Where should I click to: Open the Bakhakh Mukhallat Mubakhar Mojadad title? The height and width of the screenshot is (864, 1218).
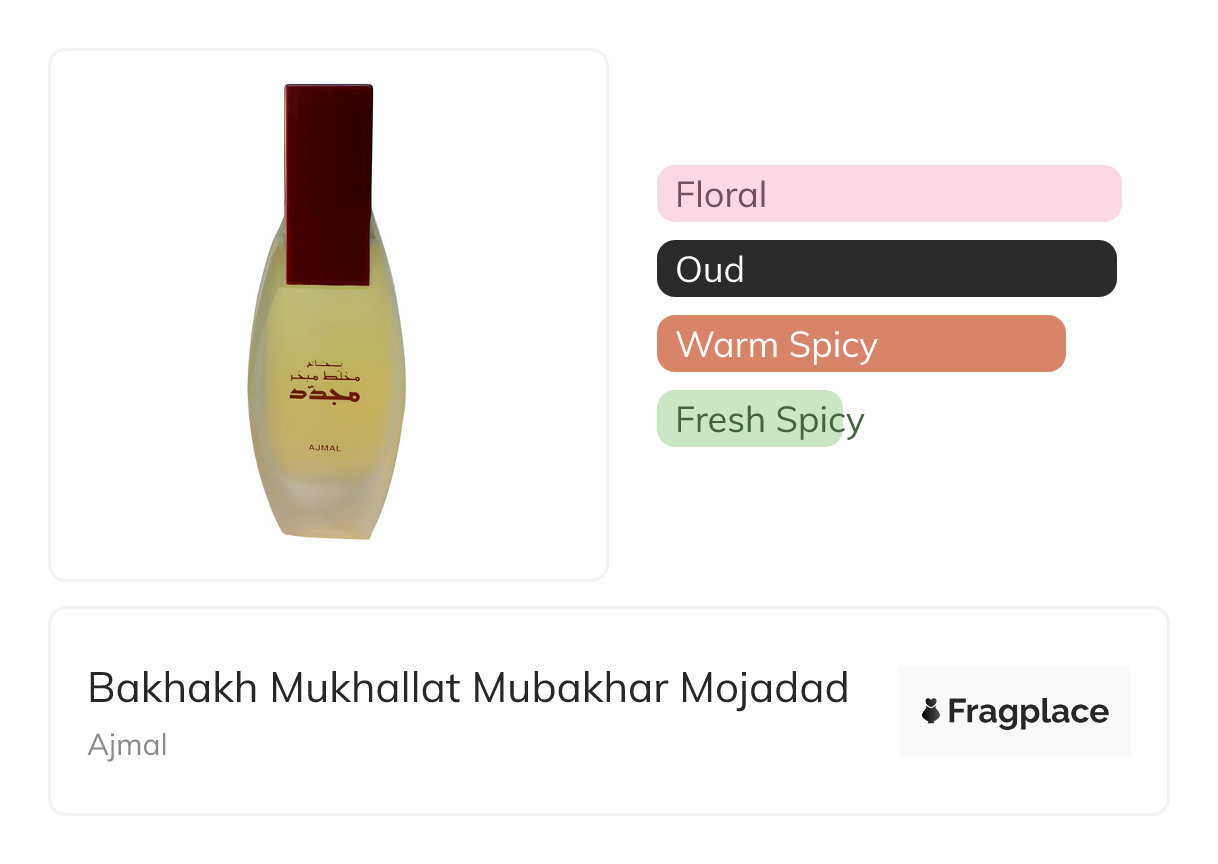pyautogui.click(x=468, y=688)
